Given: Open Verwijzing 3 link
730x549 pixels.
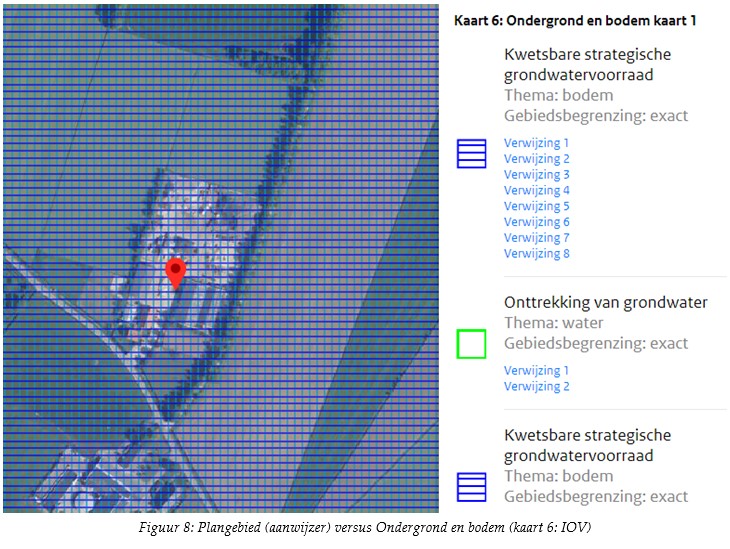Looking at the screenshot, I should click(x=536, y=175).
